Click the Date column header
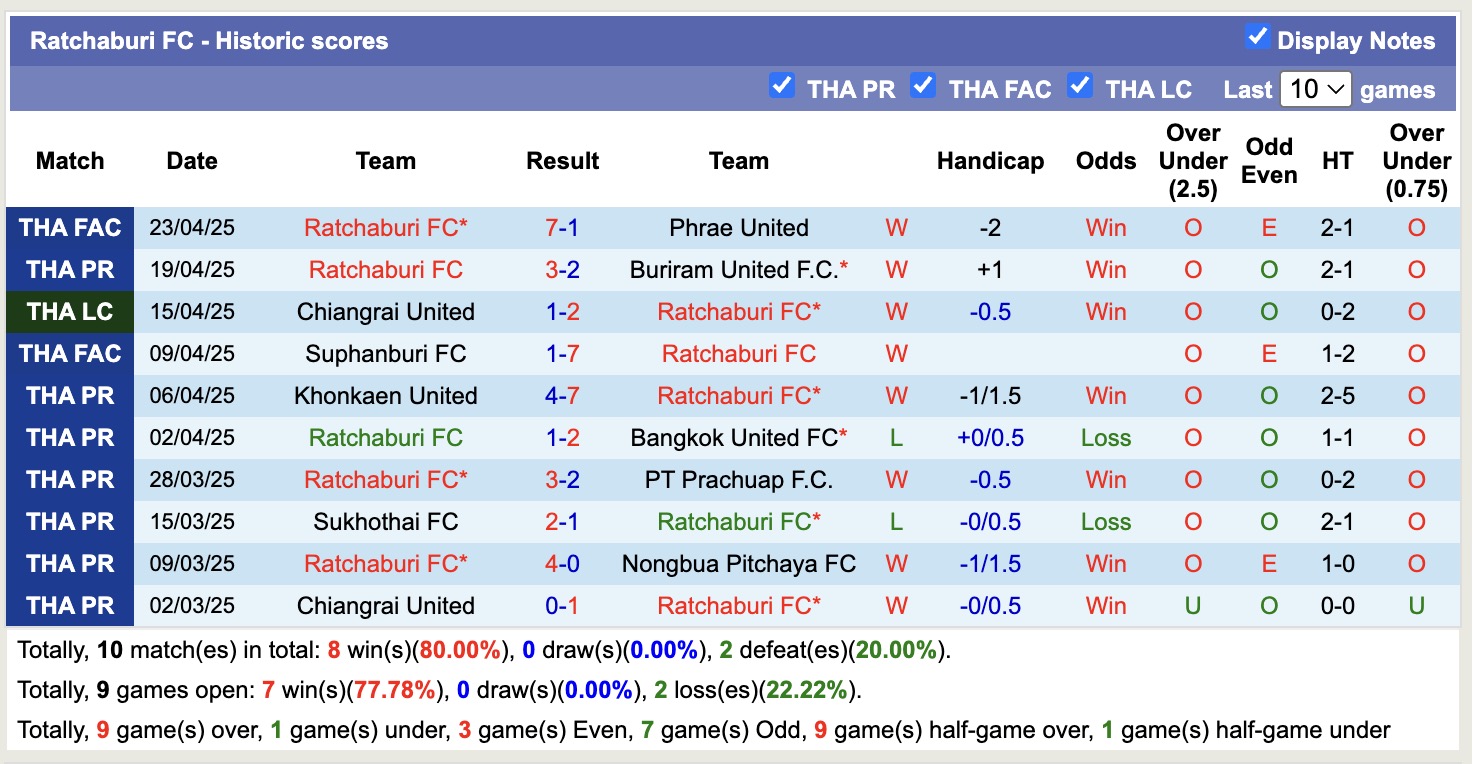Screen dimensions: 1474x764 pyautogui.click(x=191, y=160)
